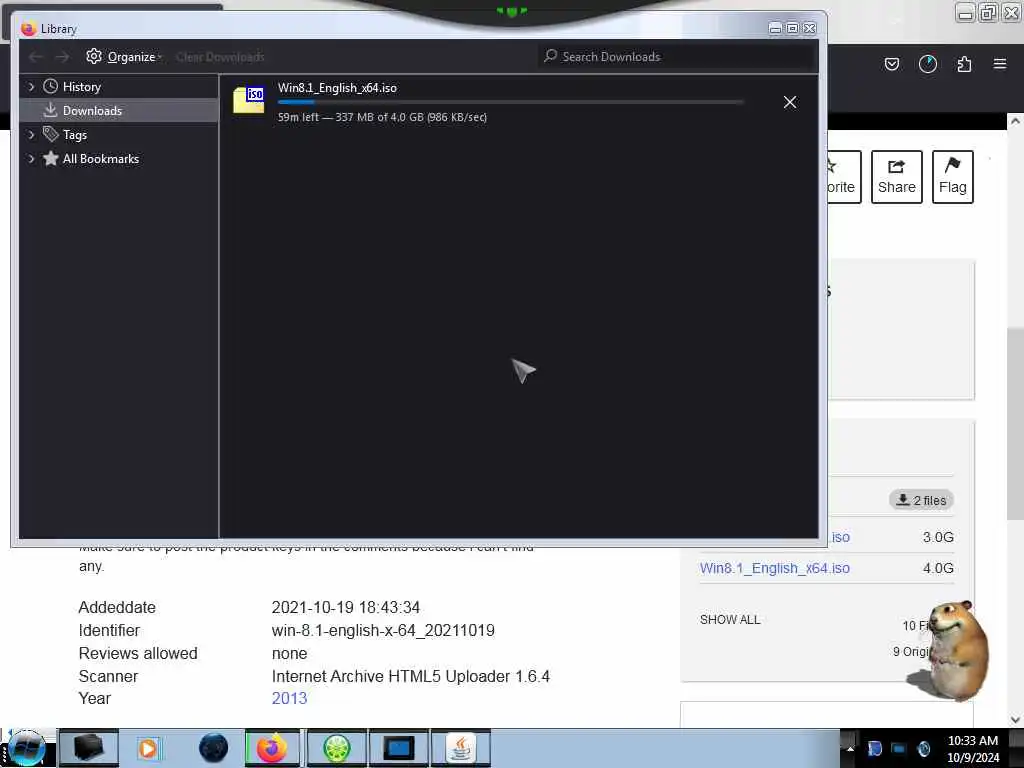Focus the Search Downloads field
Viewport: 1024px width, 768px height.
point(677,57)
